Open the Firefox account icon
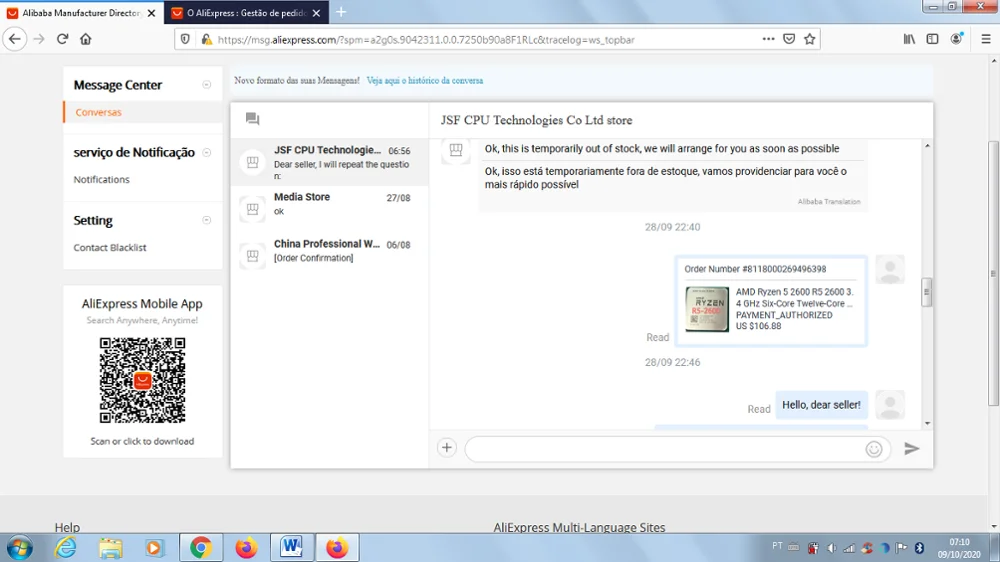The height and width of the screenshot is (562, 1000). [956, 39]
